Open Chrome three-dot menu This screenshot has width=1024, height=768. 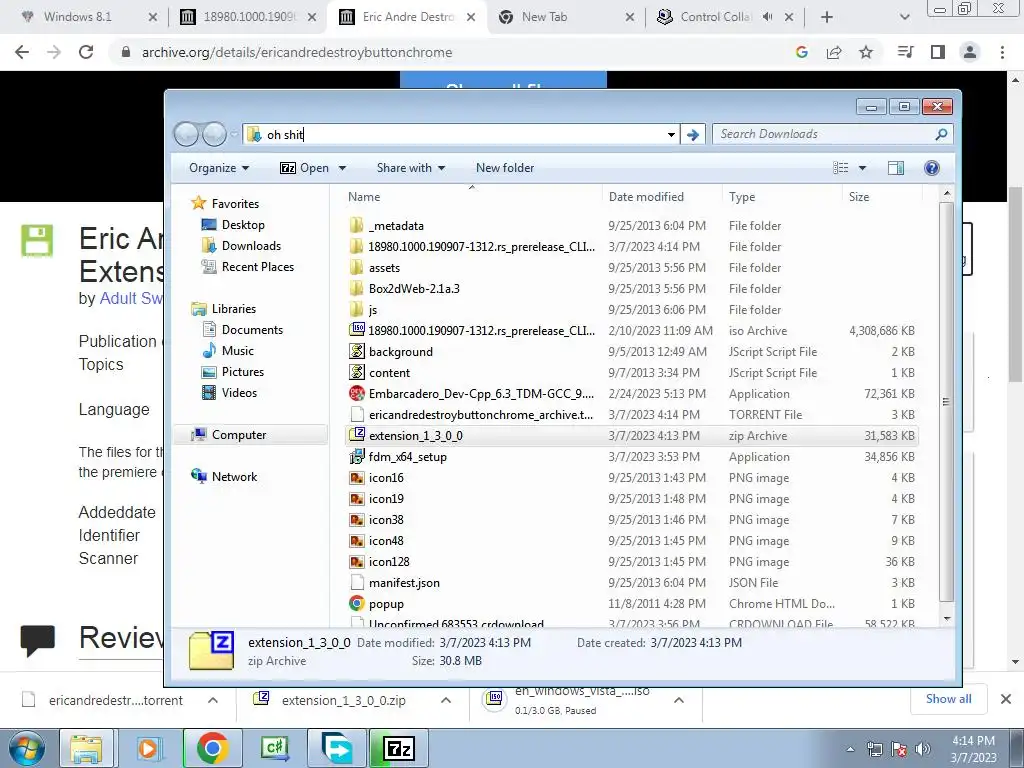[x=1002, y=52]
